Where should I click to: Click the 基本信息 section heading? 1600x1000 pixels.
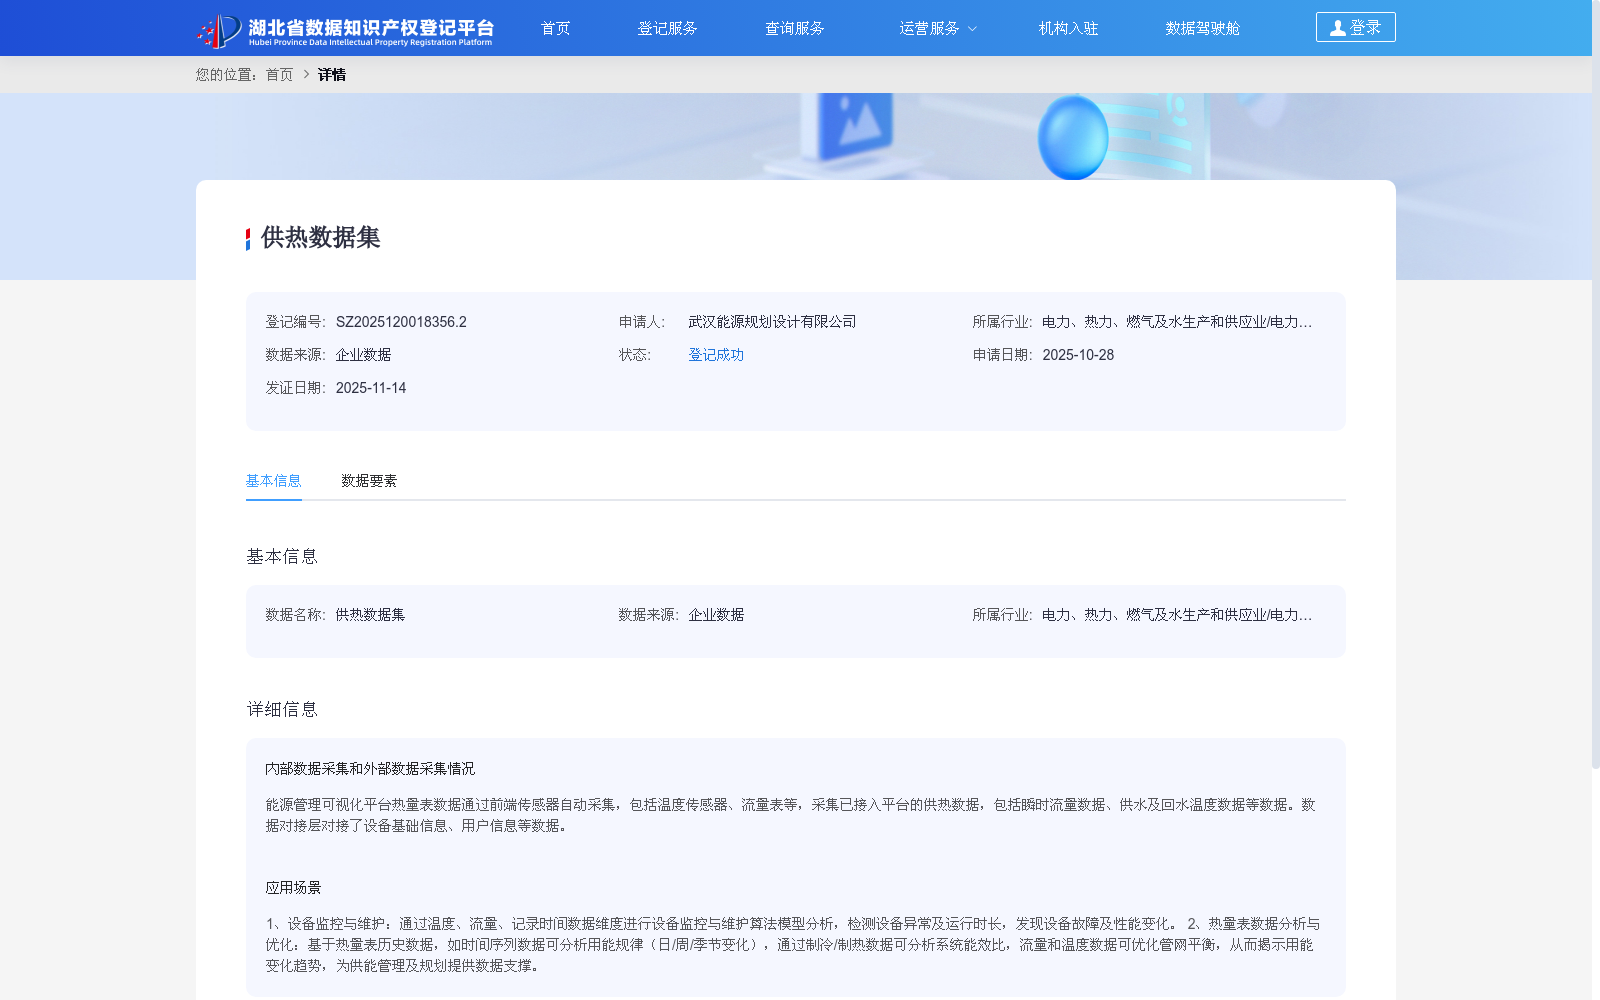282,557
